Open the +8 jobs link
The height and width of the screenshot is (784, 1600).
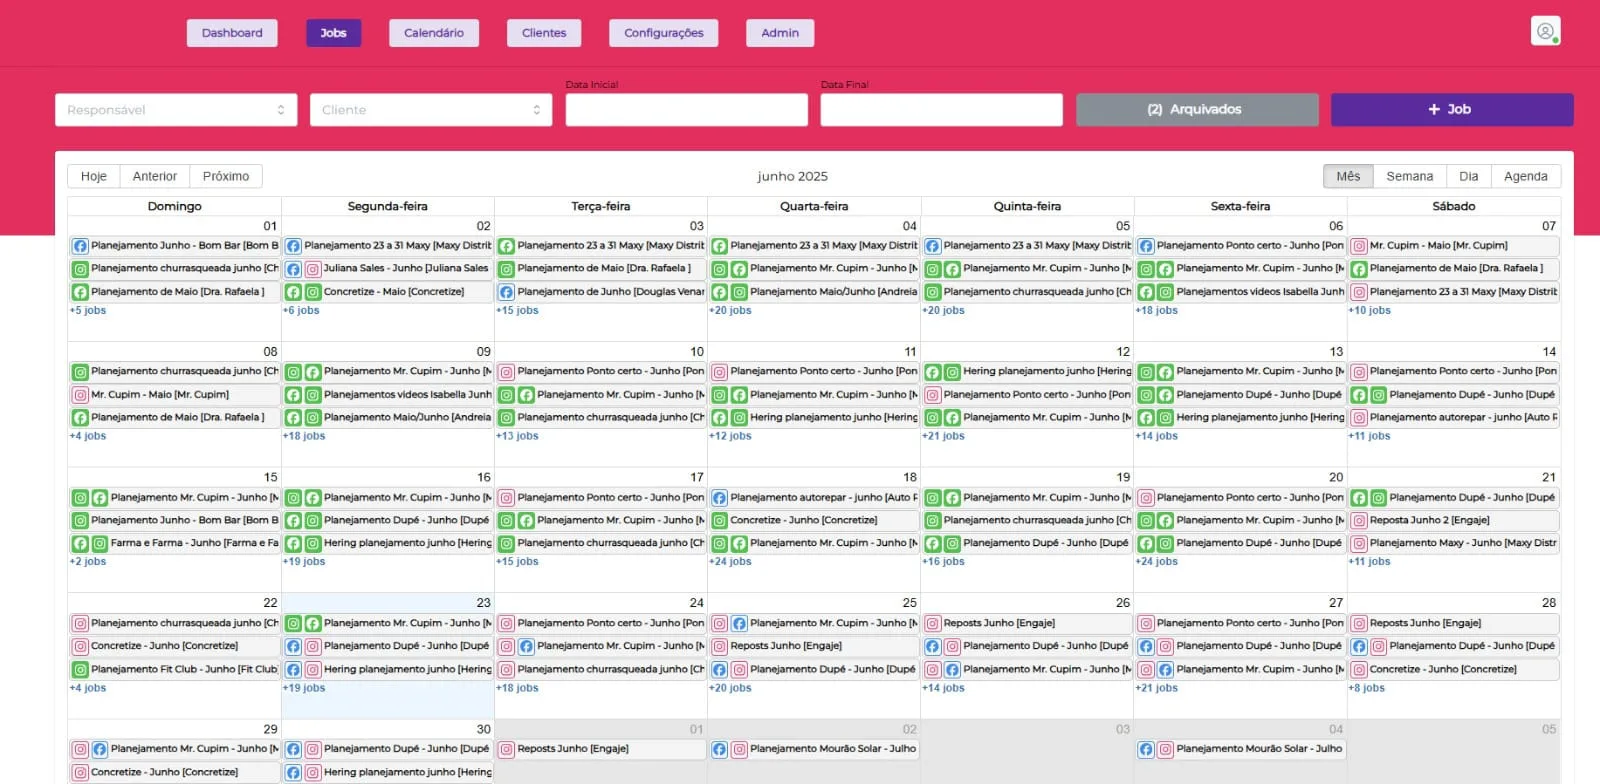(1367, 688)
